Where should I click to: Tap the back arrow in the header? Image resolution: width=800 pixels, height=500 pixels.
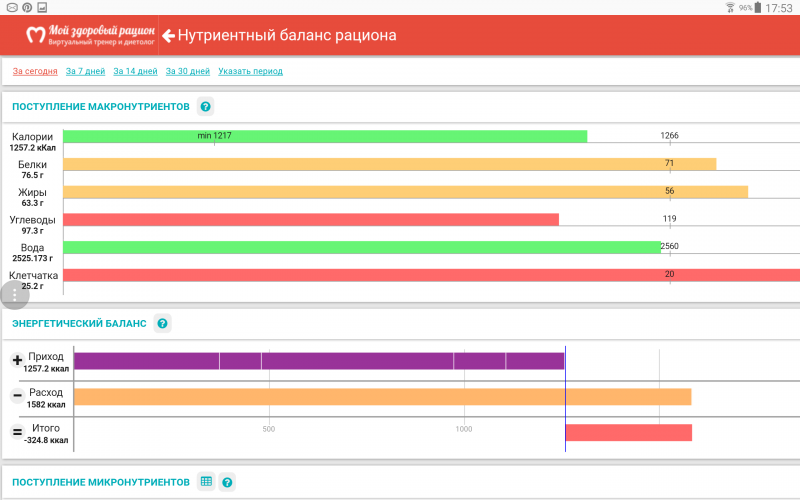click(168, 36)
